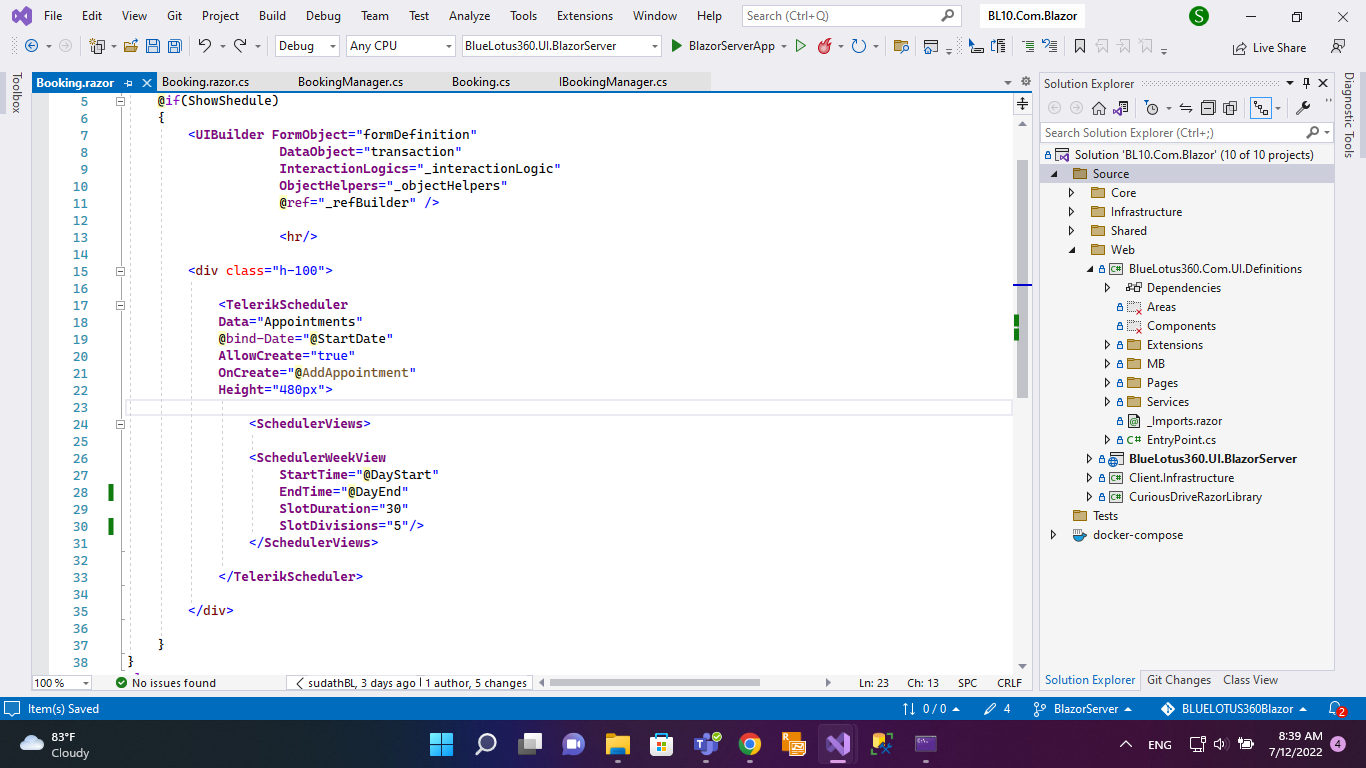
Task: Open Properties wrench icon in Solution Explorer
Action: point(1303,108)
